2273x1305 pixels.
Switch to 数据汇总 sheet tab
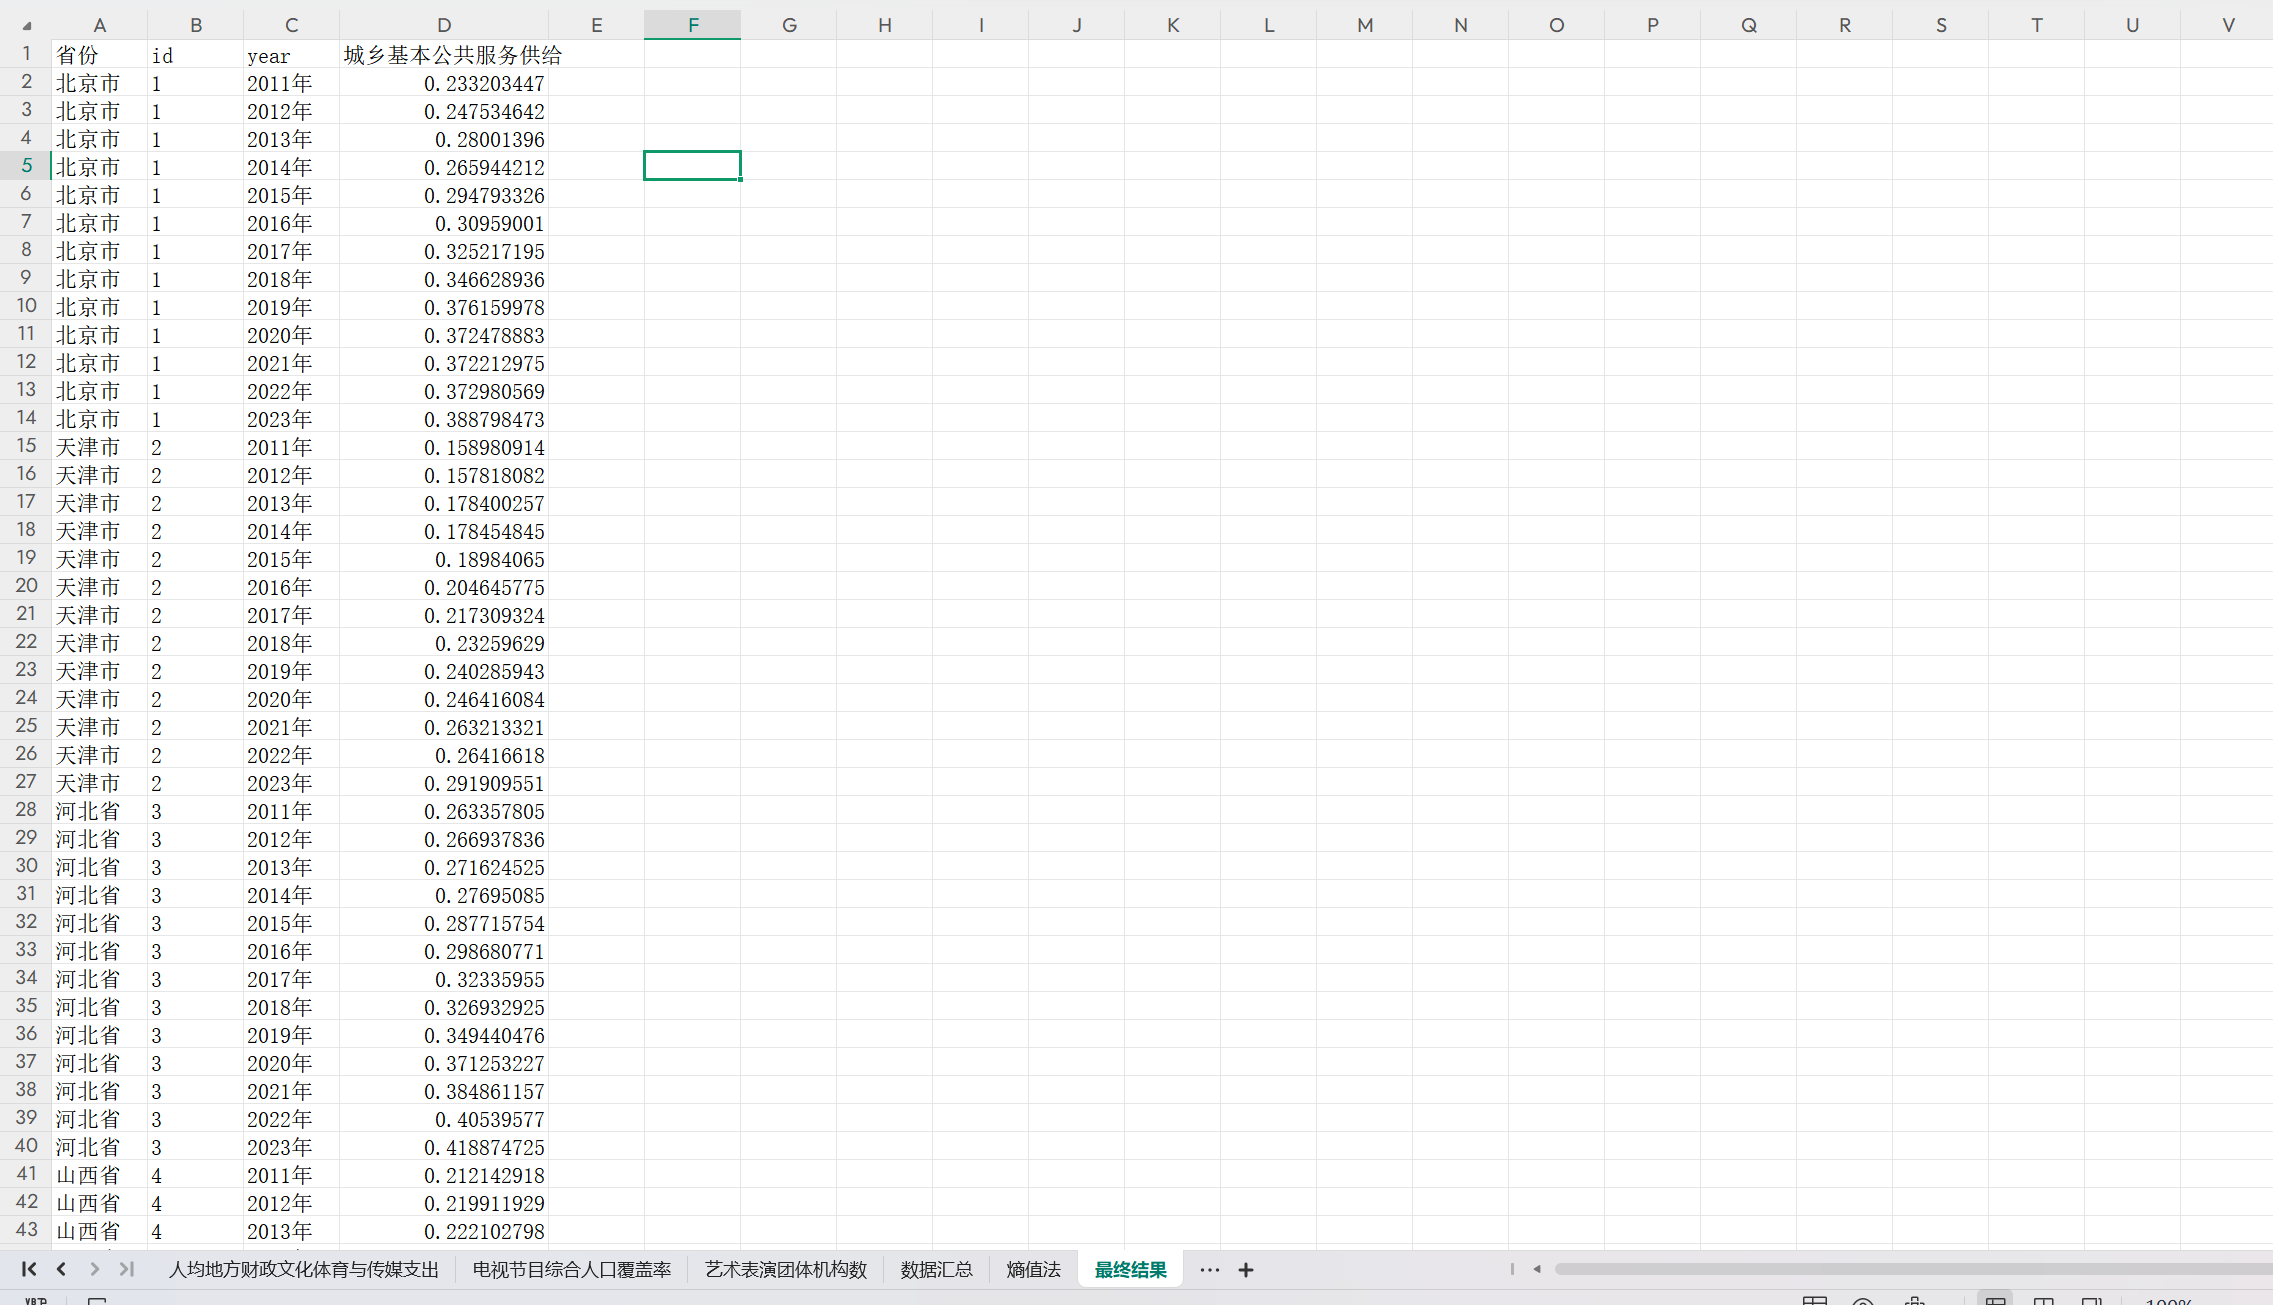(936, 1270)
